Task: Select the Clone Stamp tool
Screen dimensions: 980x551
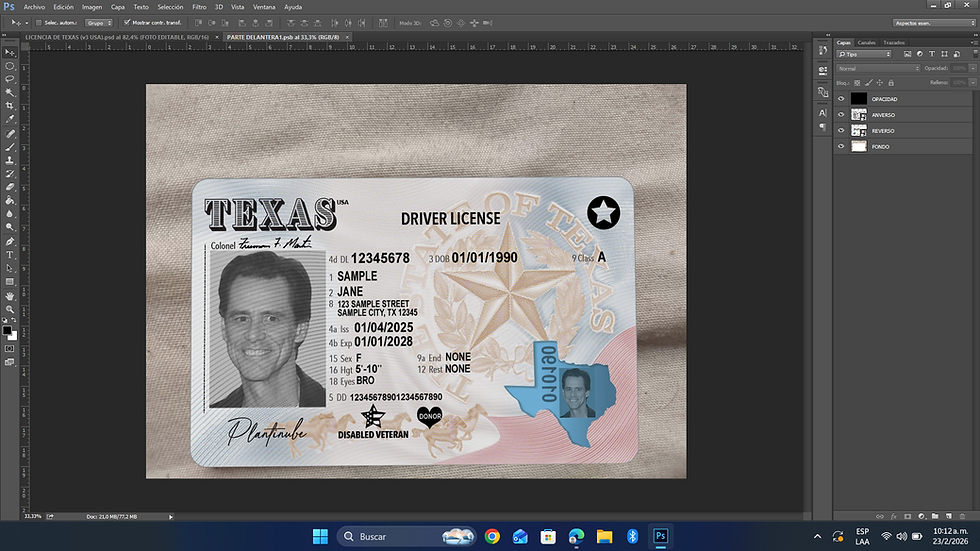Action: pyautogui.click(x=9, y=161)
